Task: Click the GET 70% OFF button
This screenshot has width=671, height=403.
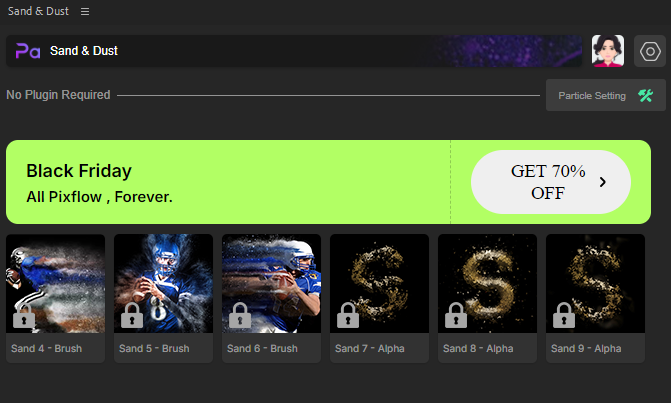Action: [x=551, y=182]
